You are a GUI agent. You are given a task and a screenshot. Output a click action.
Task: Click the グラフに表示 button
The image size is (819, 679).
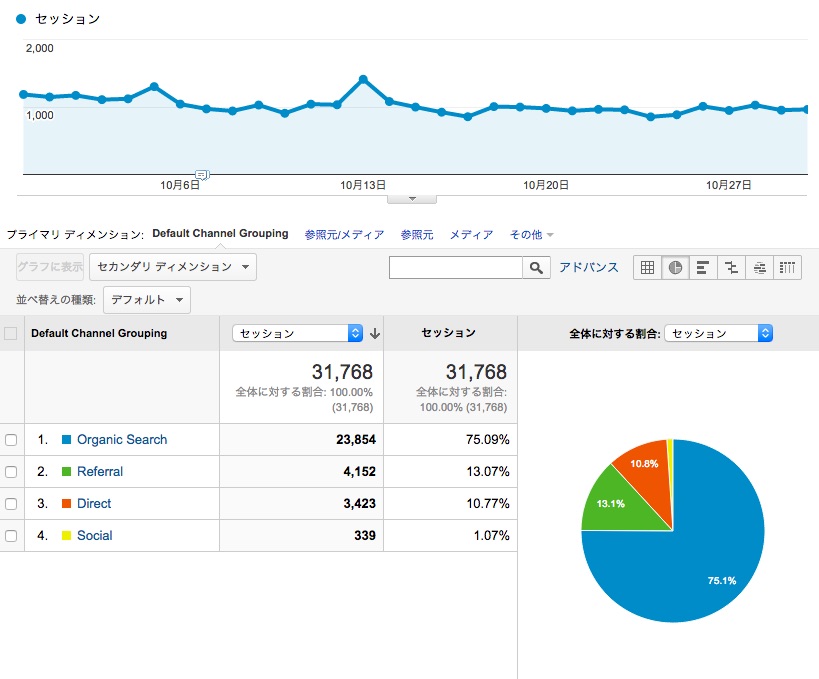50,267
